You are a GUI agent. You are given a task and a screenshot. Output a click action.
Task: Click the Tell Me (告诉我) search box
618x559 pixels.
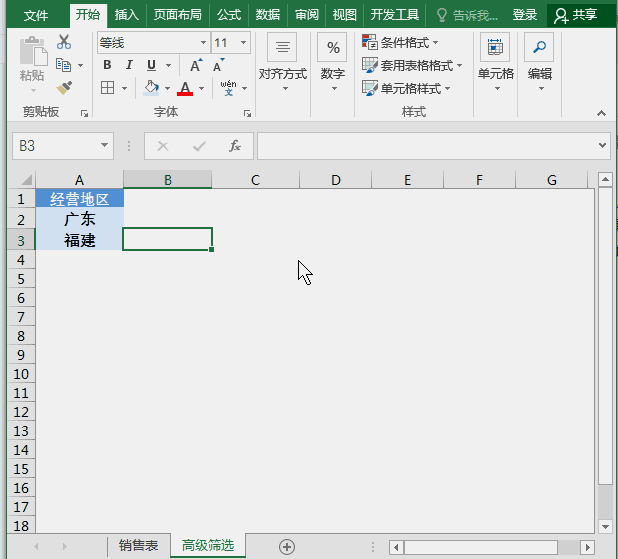pyautogui.click(x=467, y=16)
